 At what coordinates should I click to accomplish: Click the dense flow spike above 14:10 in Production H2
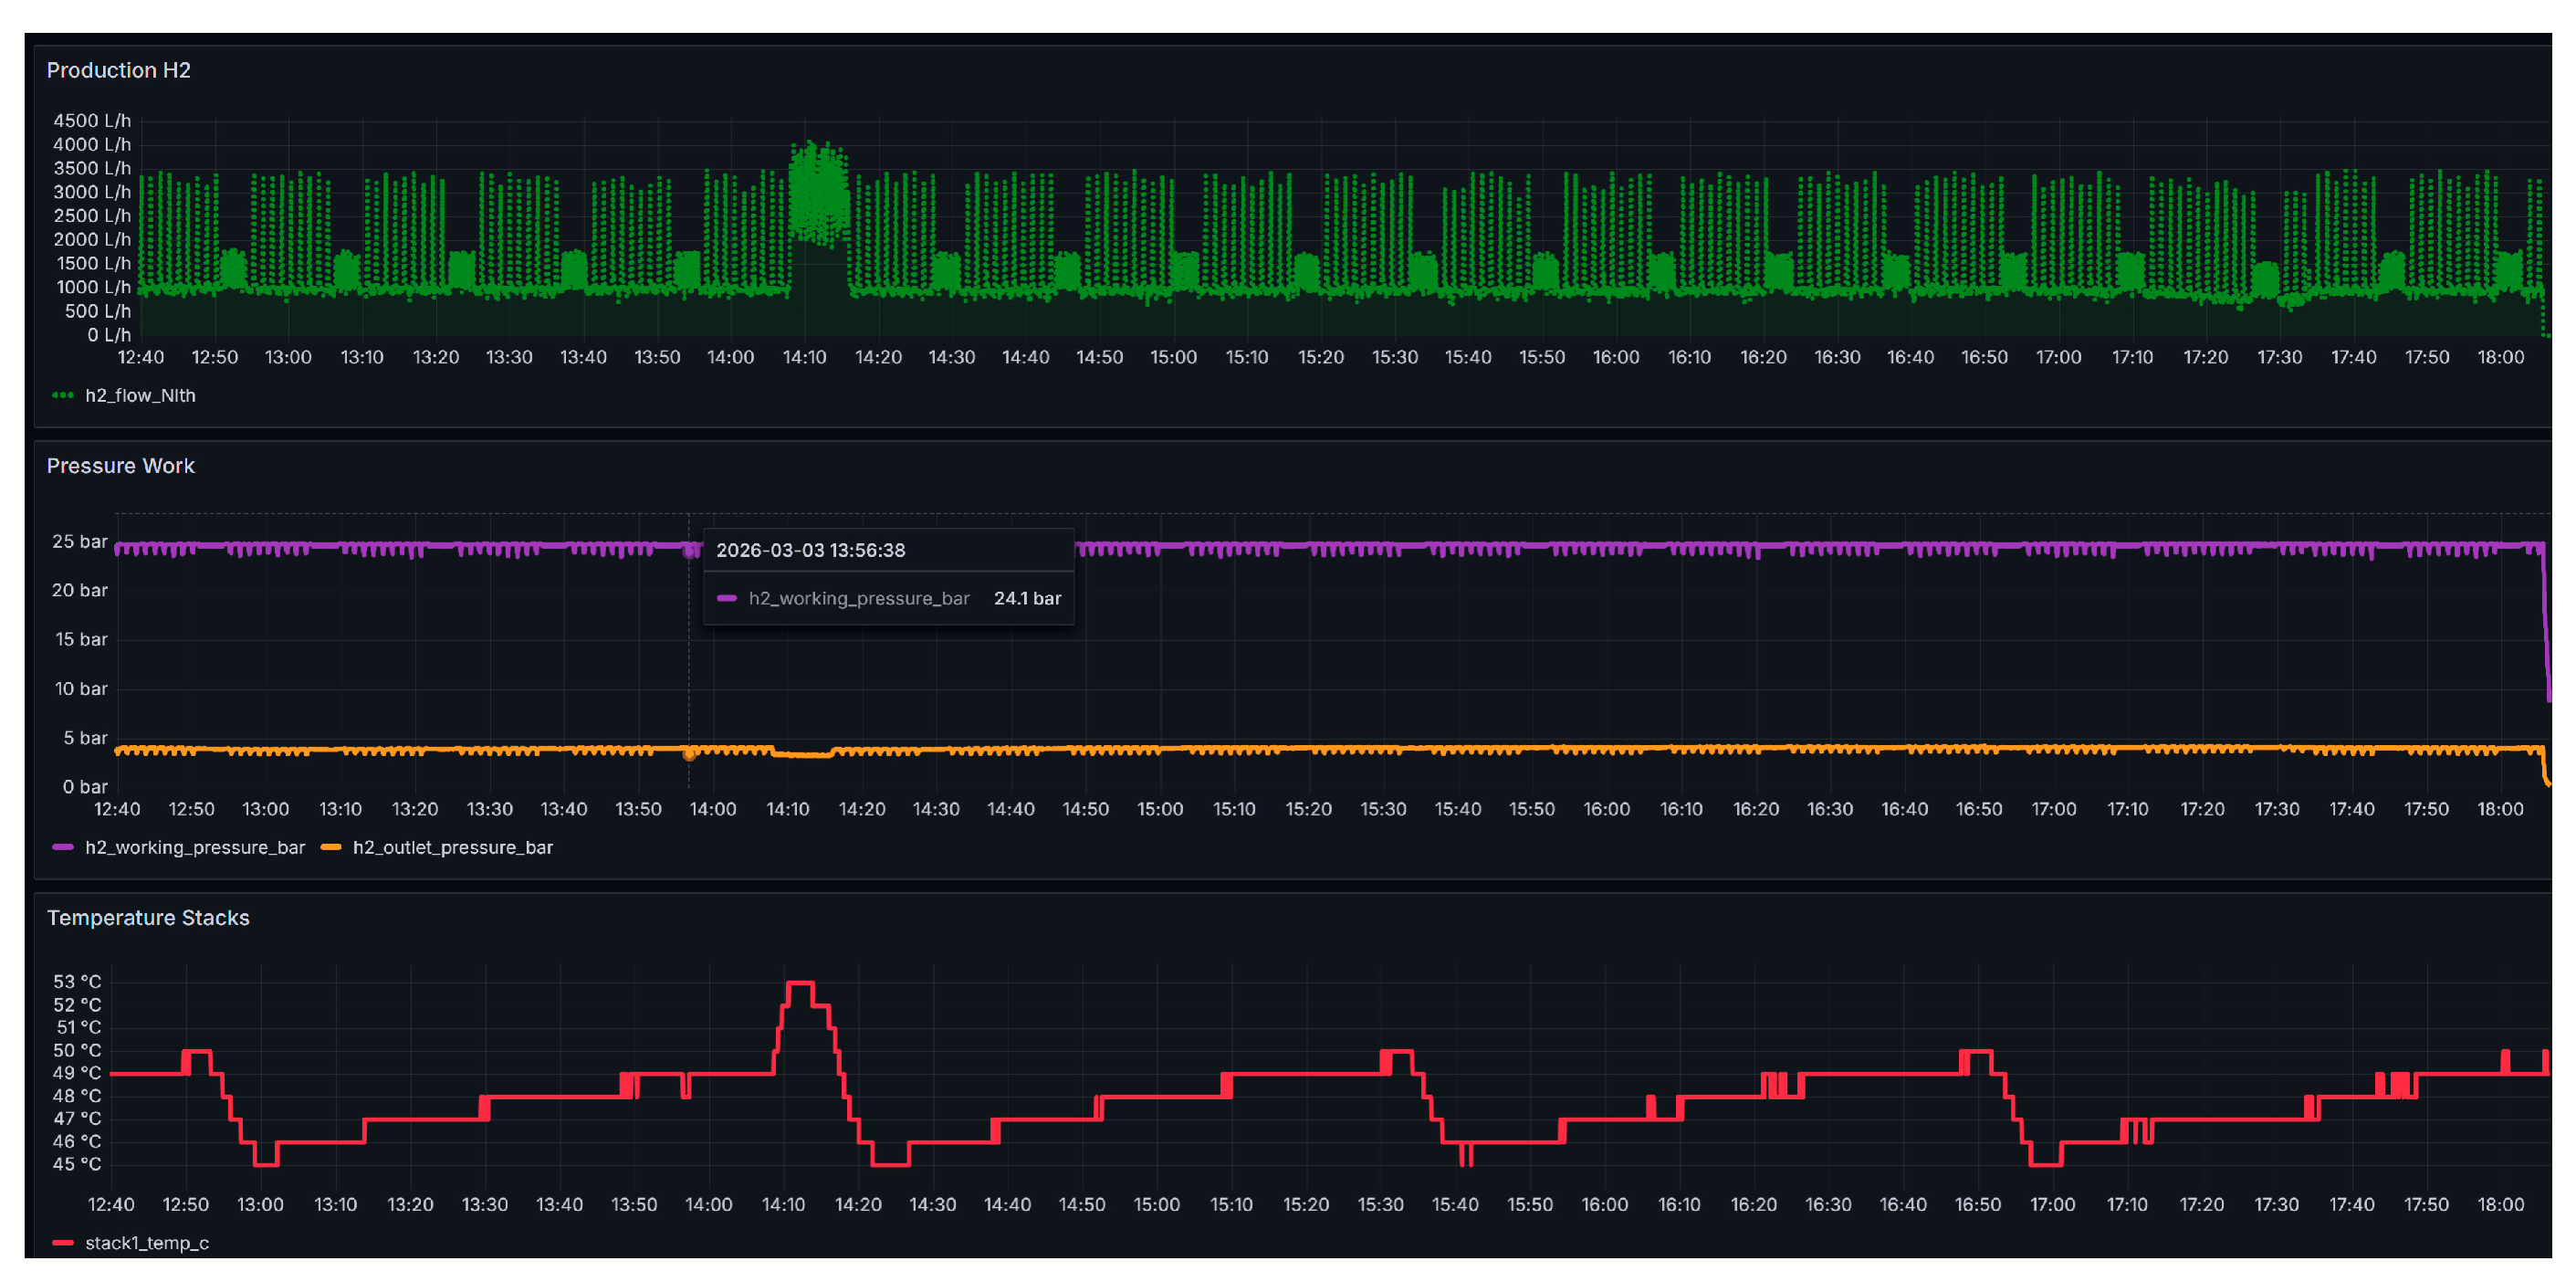tap(819, 195)
